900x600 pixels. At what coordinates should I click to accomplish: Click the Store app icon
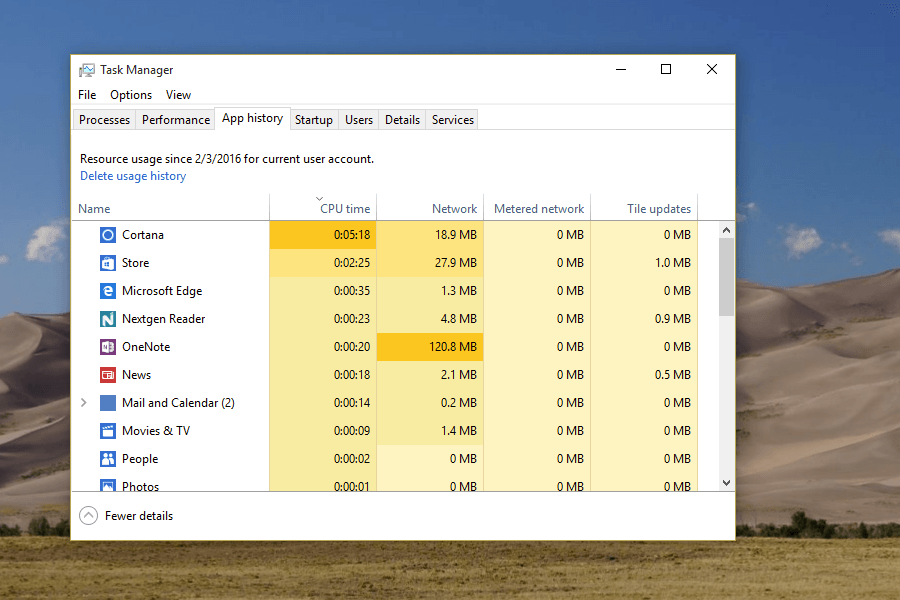[x=107, y=263]
